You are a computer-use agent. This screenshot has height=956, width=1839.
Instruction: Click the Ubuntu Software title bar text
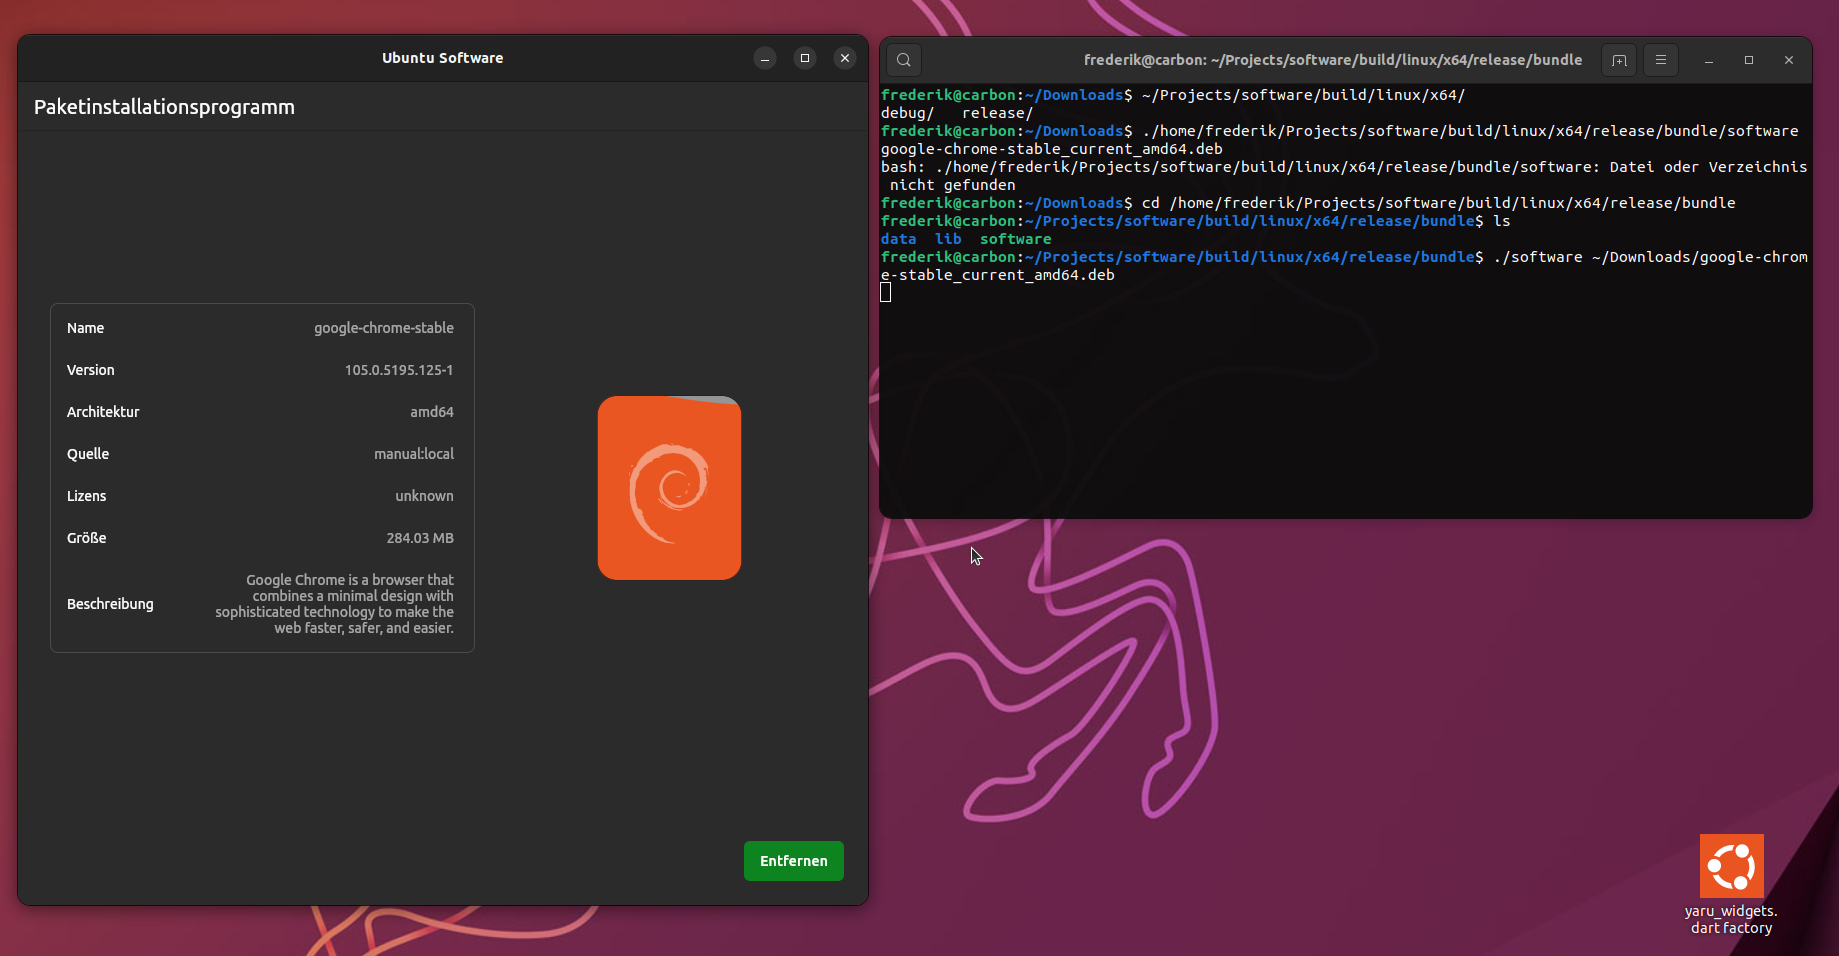click(x=442, y=58)
